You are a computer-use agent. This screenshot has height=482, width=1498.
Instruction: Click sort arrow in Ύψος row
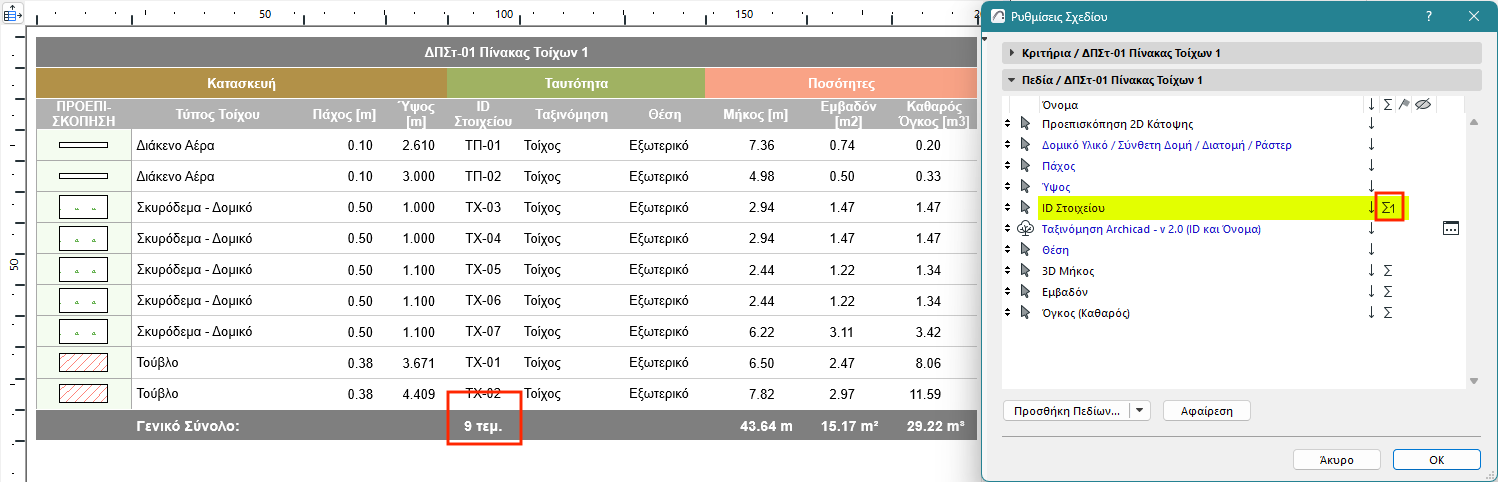pyautogui.click(x=1371, y=187)
